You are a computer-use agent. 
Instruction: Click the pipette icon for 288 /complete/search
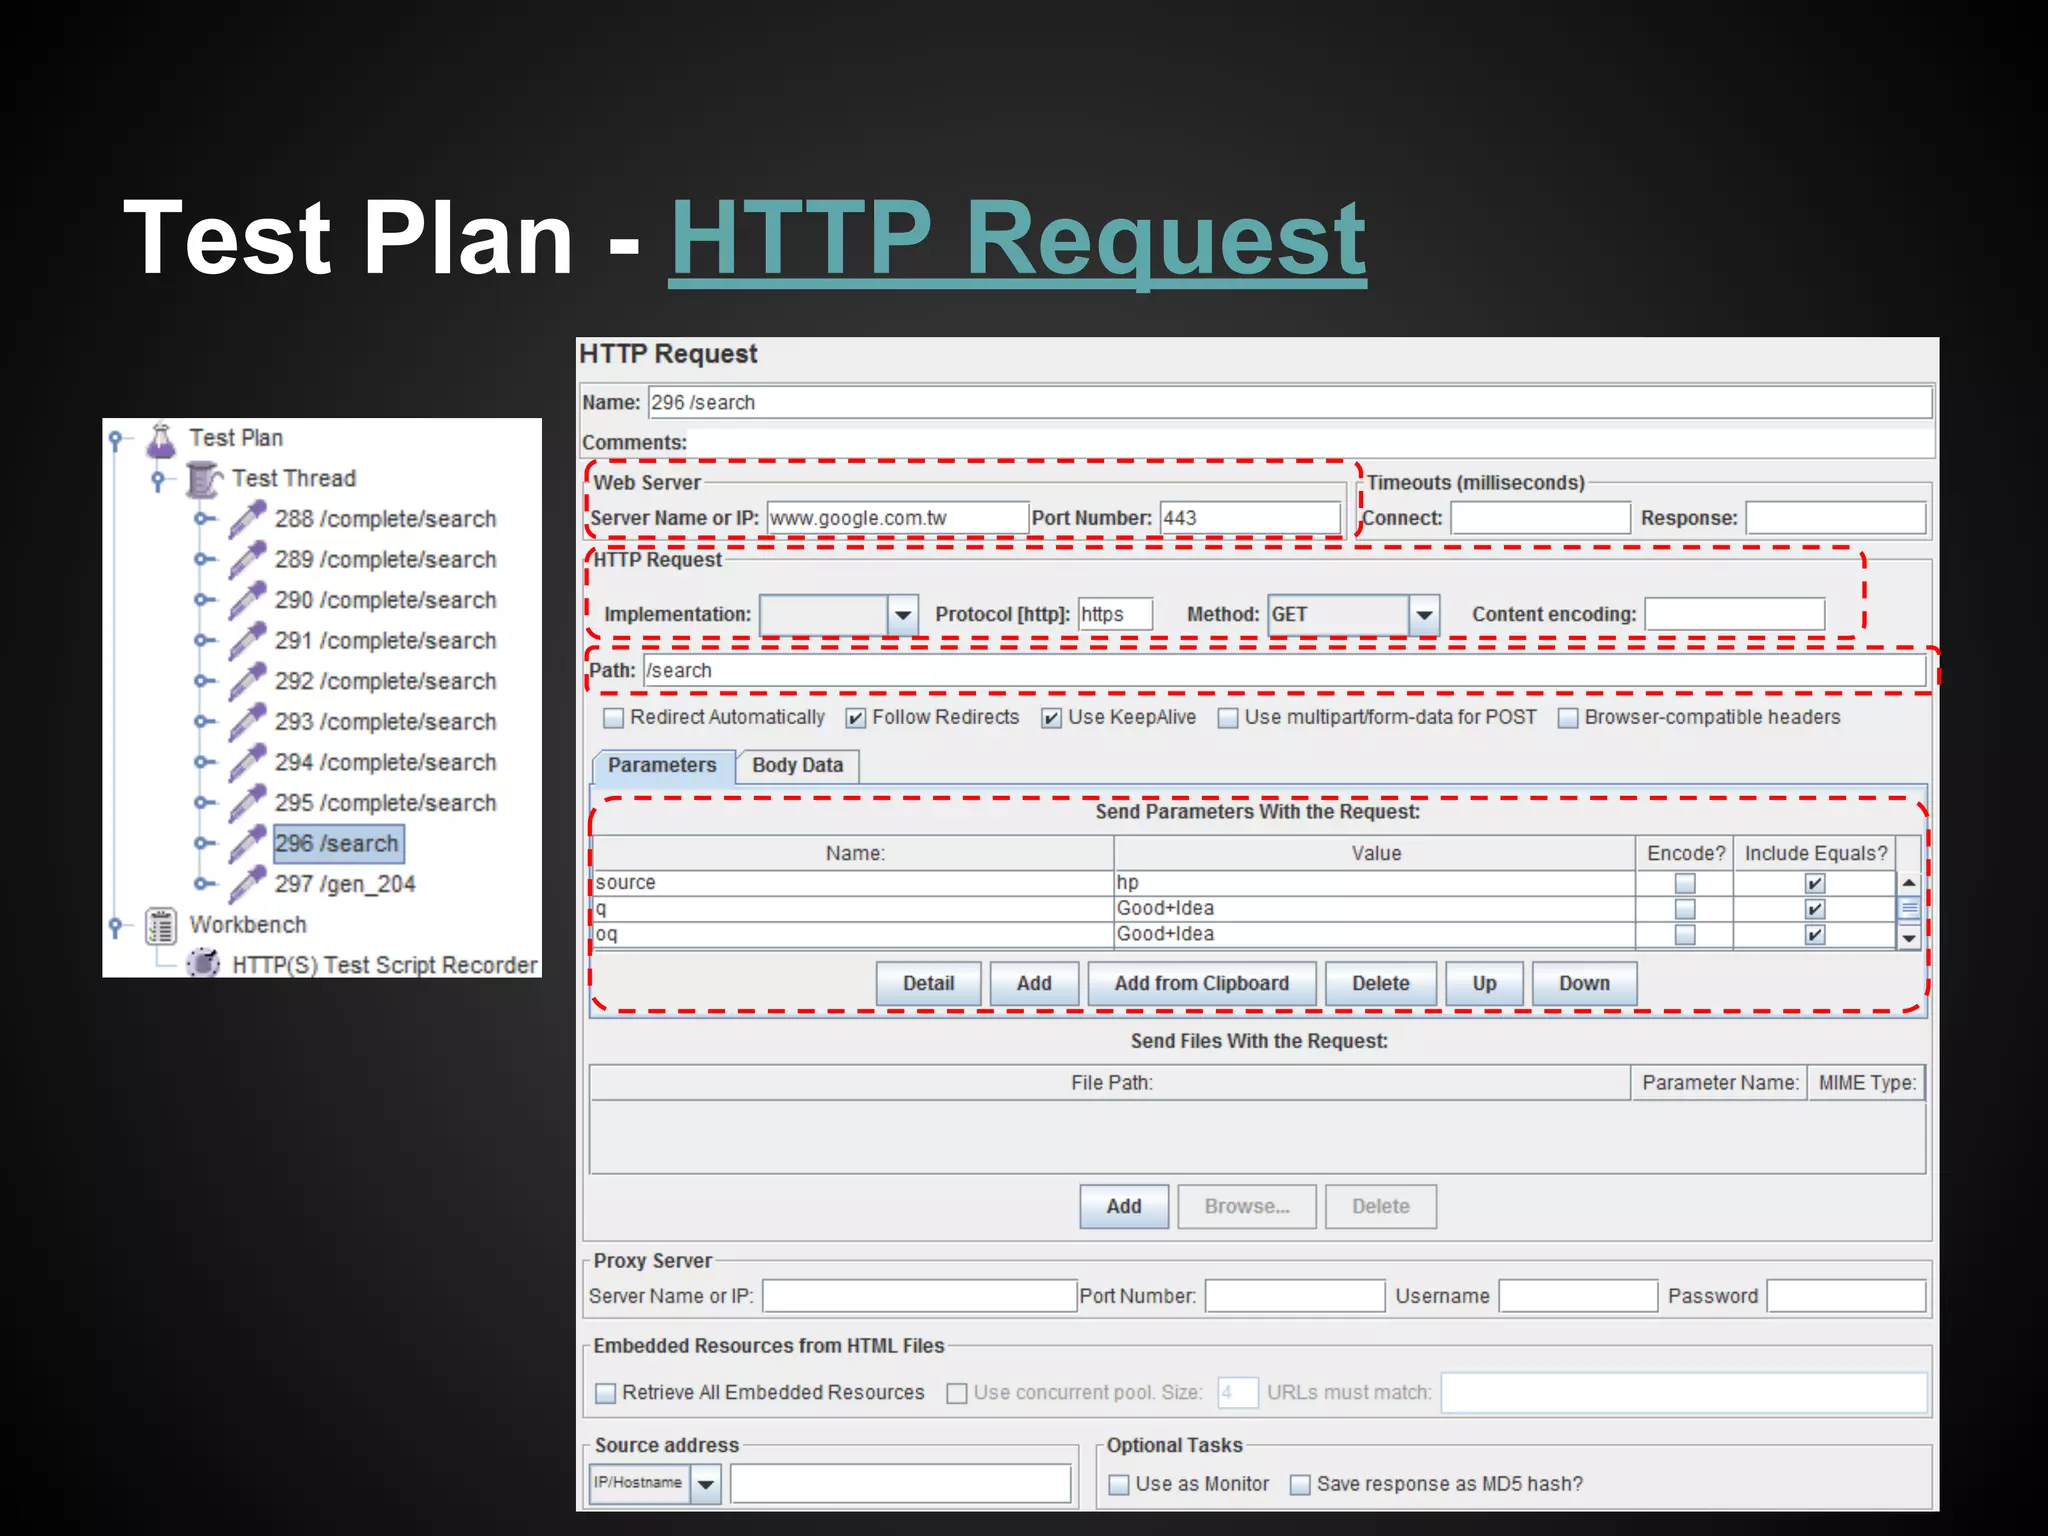247,520
